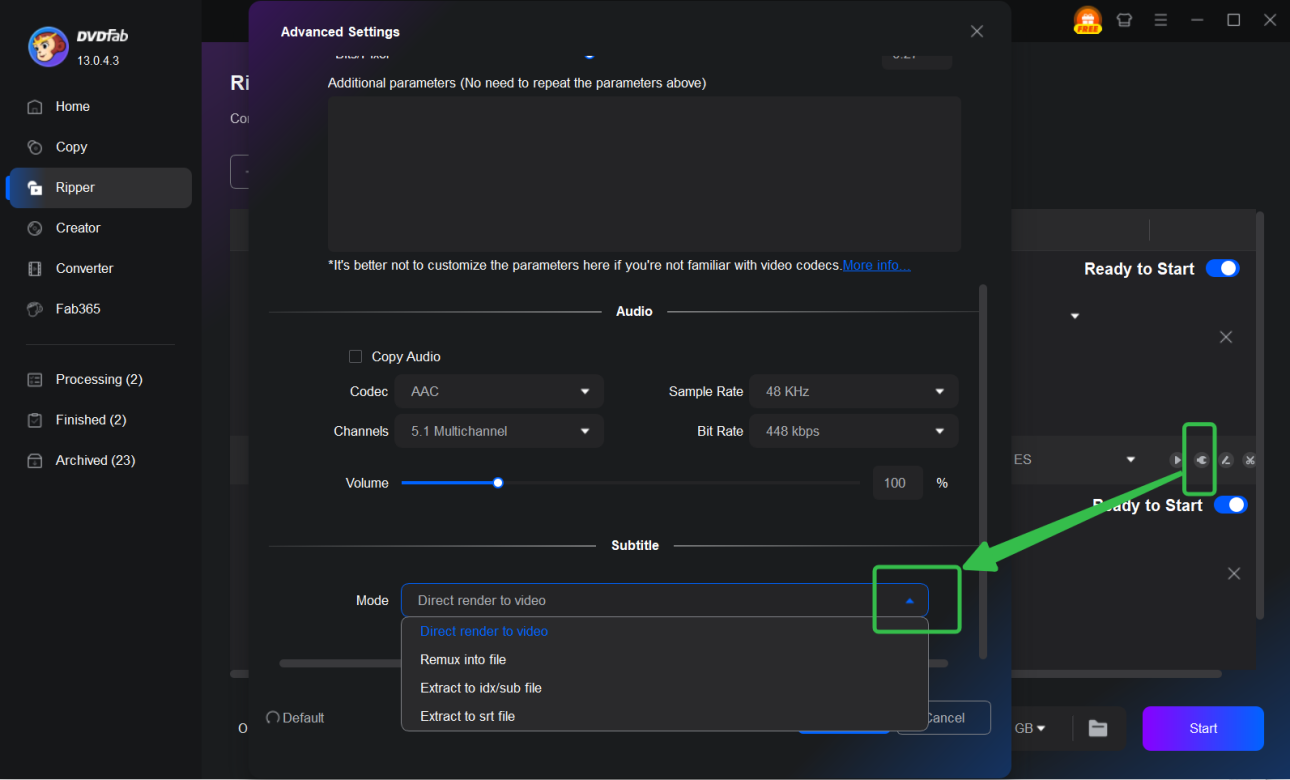Click the preview play button icon
Image resolution: width=1290 pixels, height=780 pixels.
(1177, 460)
